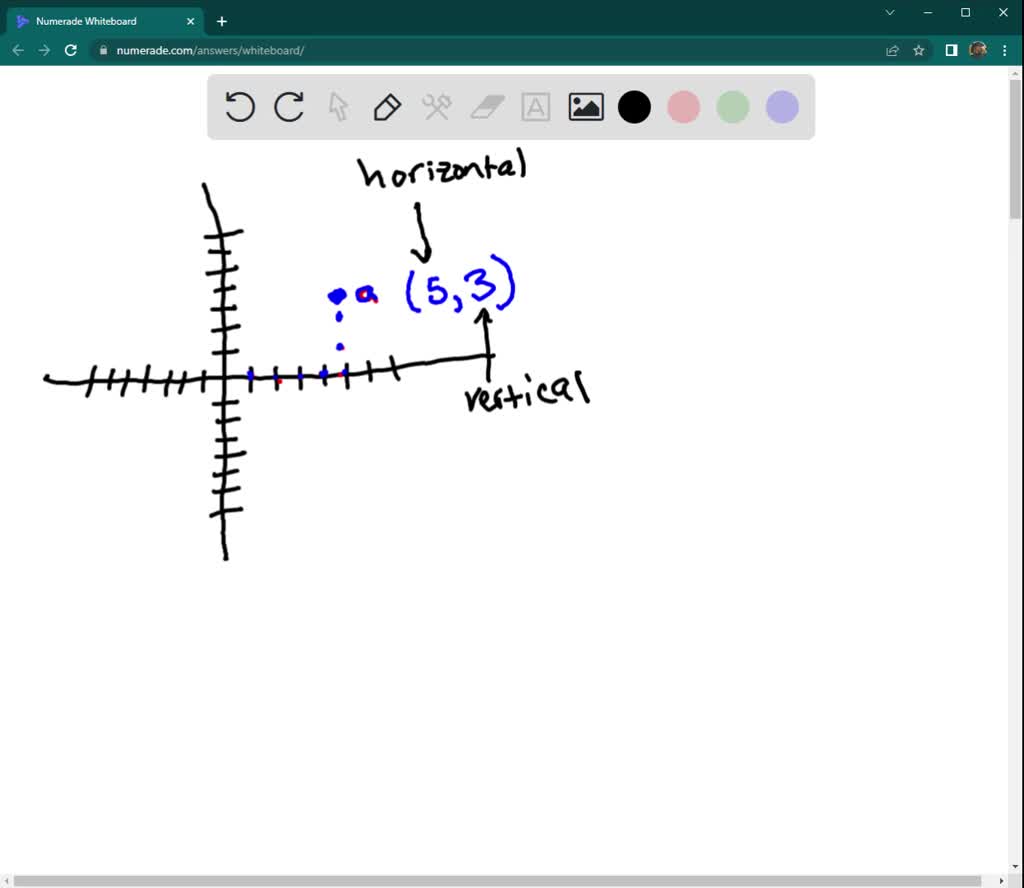
Task: Choose the eraser tool
Action: click(x=487, y=107)
